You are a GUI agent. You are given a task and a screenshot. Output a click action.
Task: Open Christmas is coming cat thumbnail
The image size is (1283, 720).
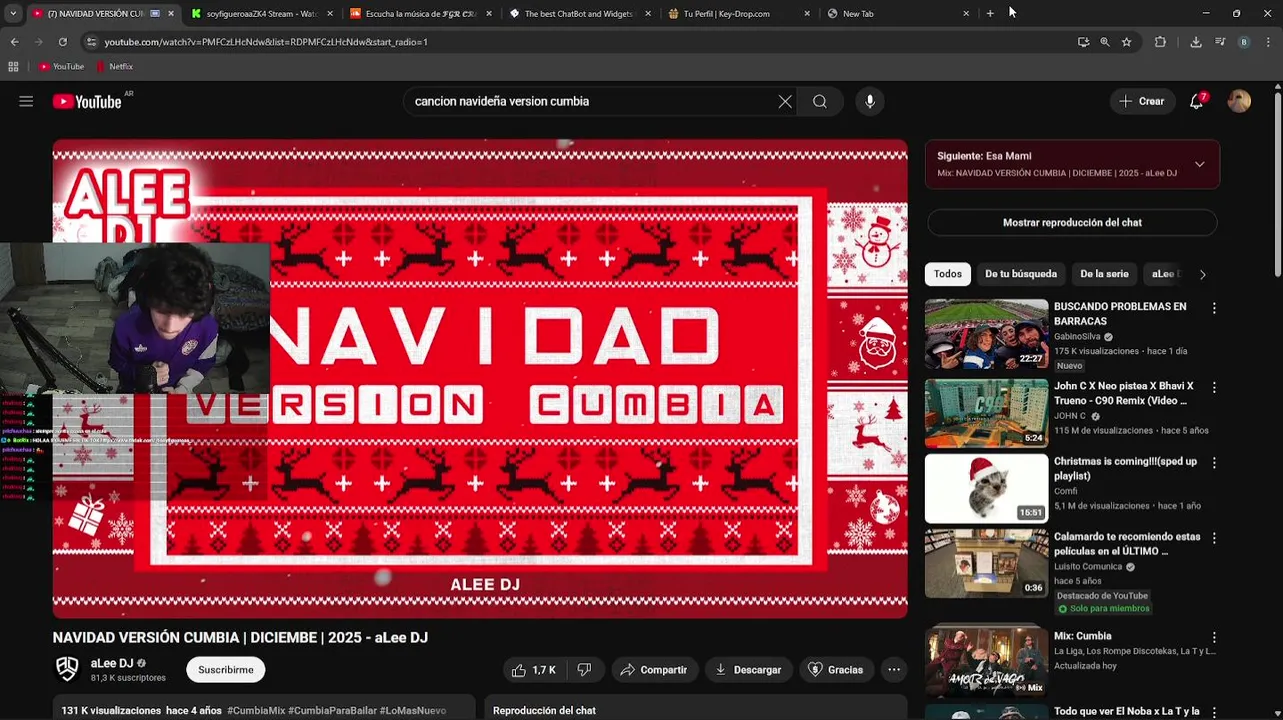986,488
